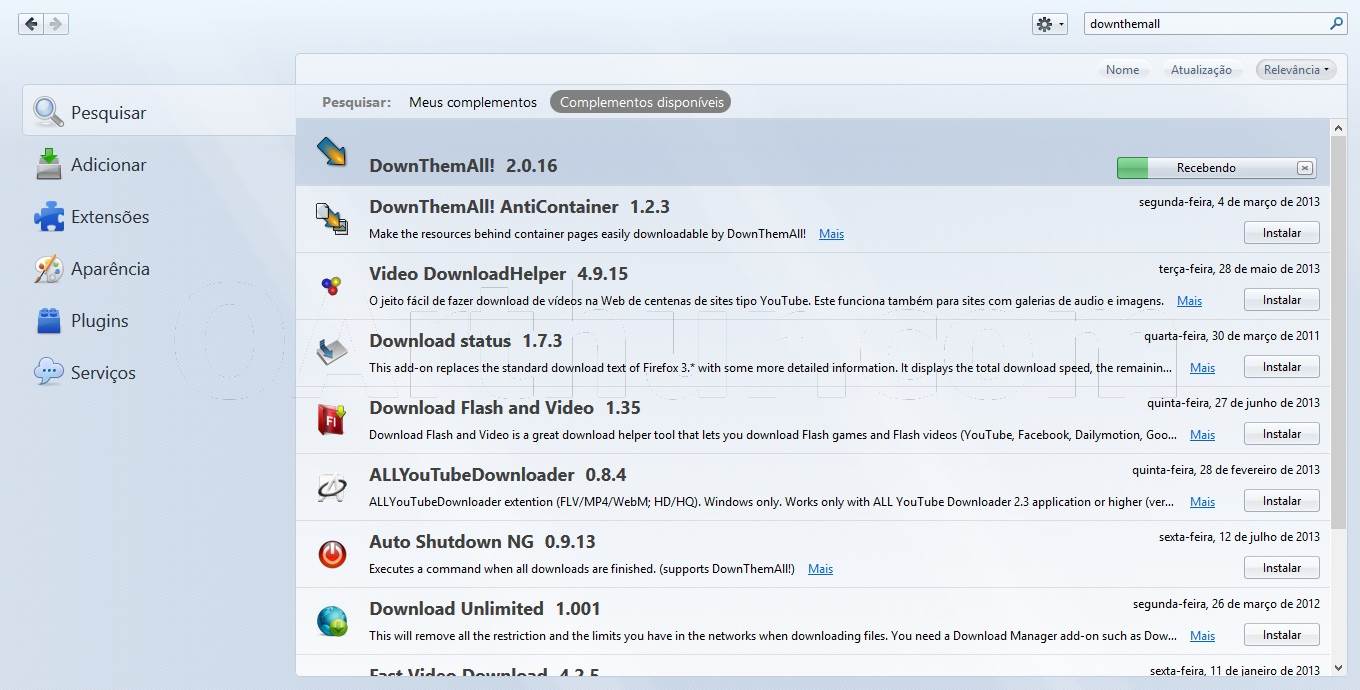Open the Relevância sort dropdown

[1296, 70]
